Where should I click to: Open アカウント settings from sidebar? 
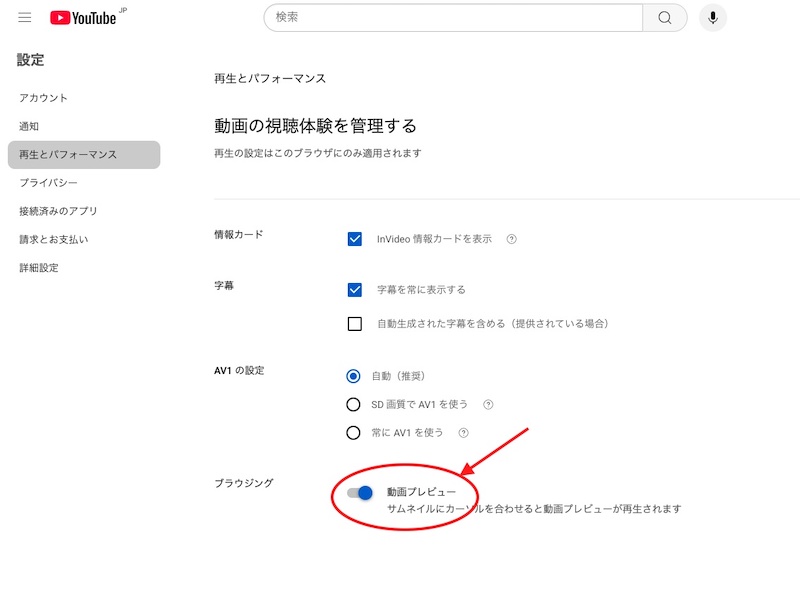click(x=42, y=97)
